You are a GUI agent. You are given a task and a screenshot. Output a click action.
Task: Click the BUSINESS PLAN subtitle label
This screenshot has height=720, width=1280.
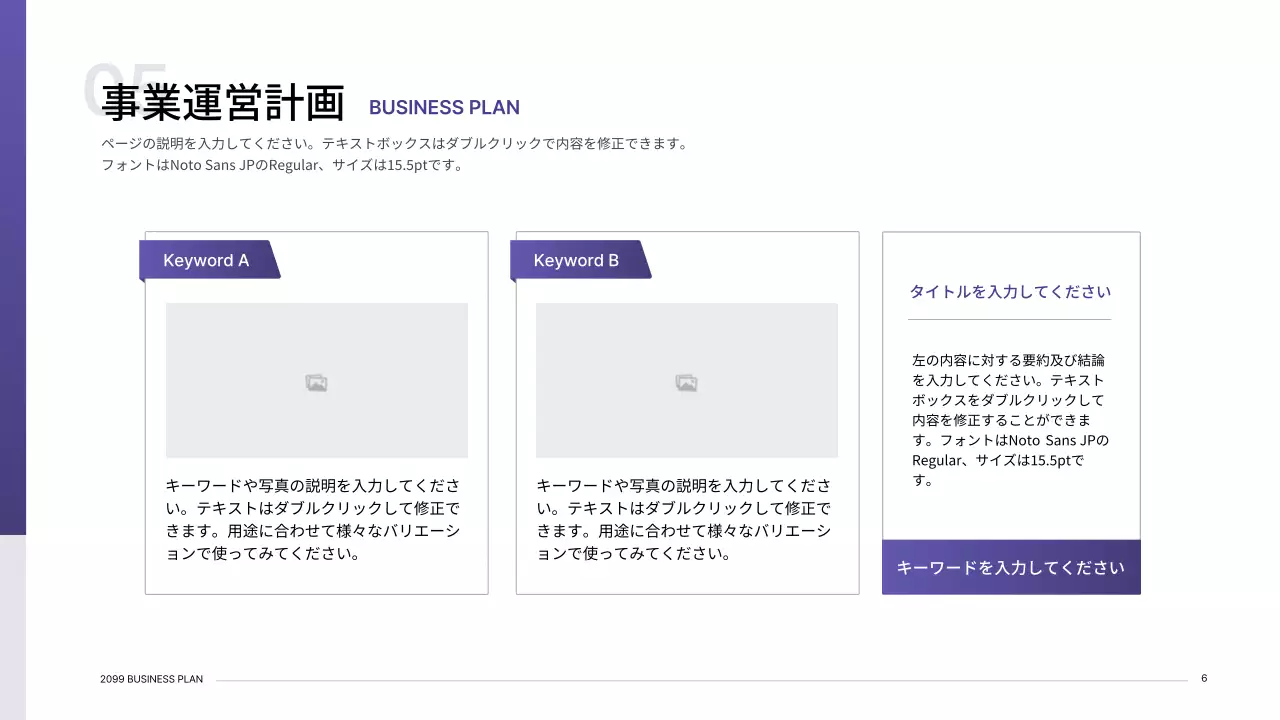pyautogui.click(x=444, y=107)
